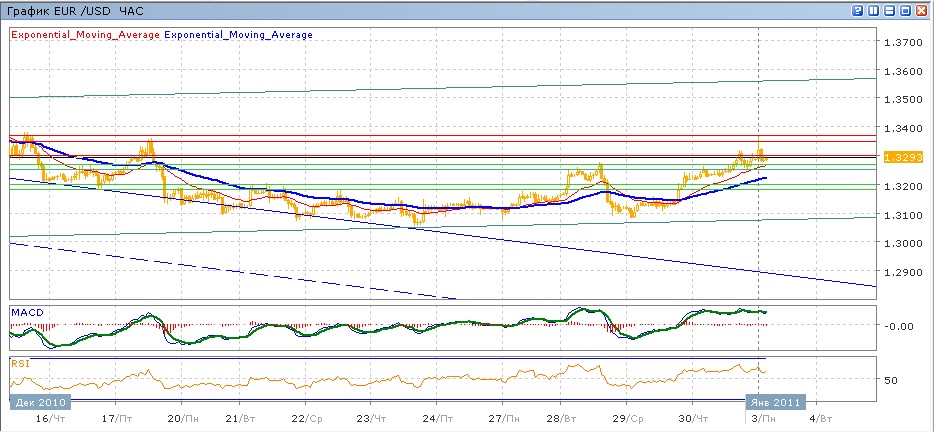Click the current price tag 1.3293
Viewport: 934px width, 433px height.
[907, 157]
